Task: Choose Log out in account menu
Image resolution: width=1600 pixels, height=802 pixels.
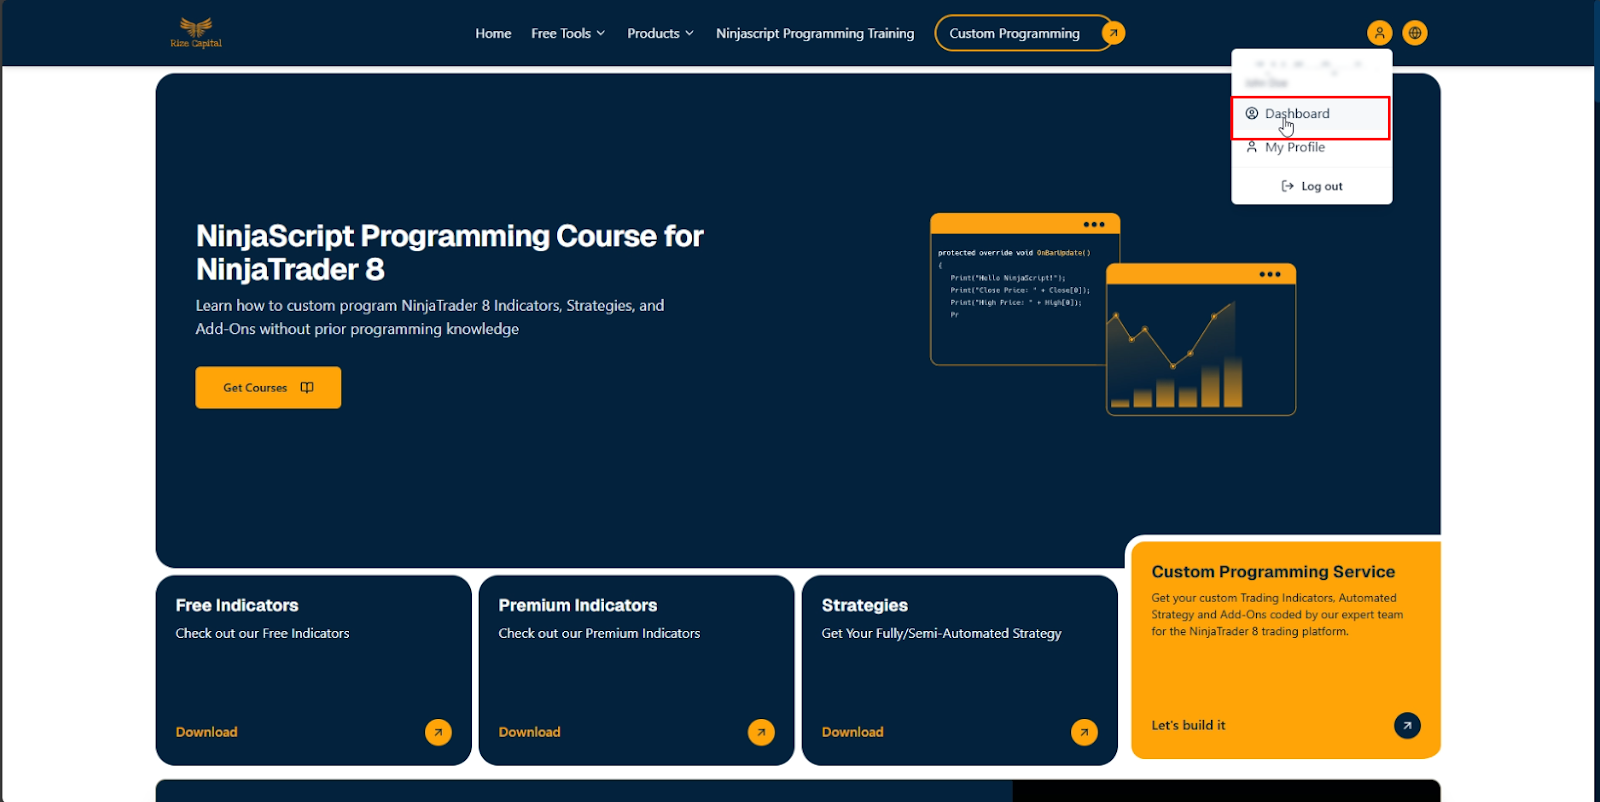Action: [x=1312, y=186]
